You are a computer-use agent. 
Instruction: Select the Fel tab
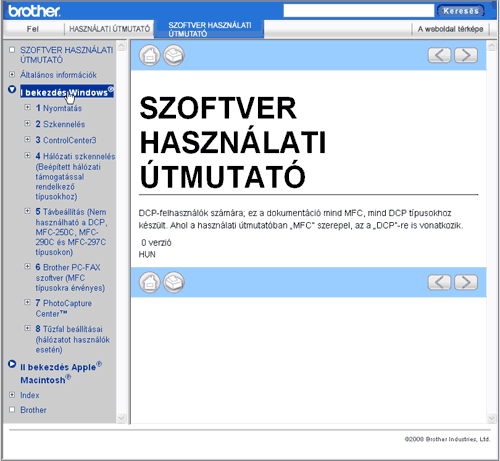(x=33, y=29)
